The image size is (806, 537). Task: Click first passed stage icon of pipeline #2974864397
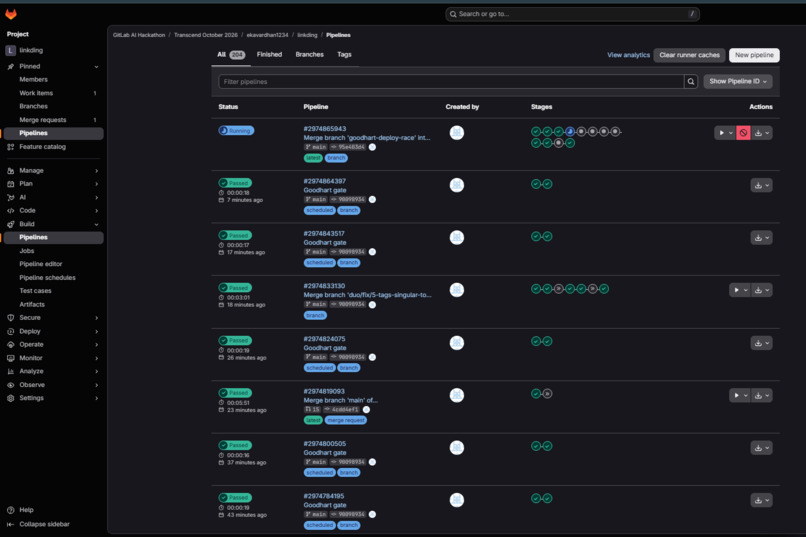[x=536, y=184]
